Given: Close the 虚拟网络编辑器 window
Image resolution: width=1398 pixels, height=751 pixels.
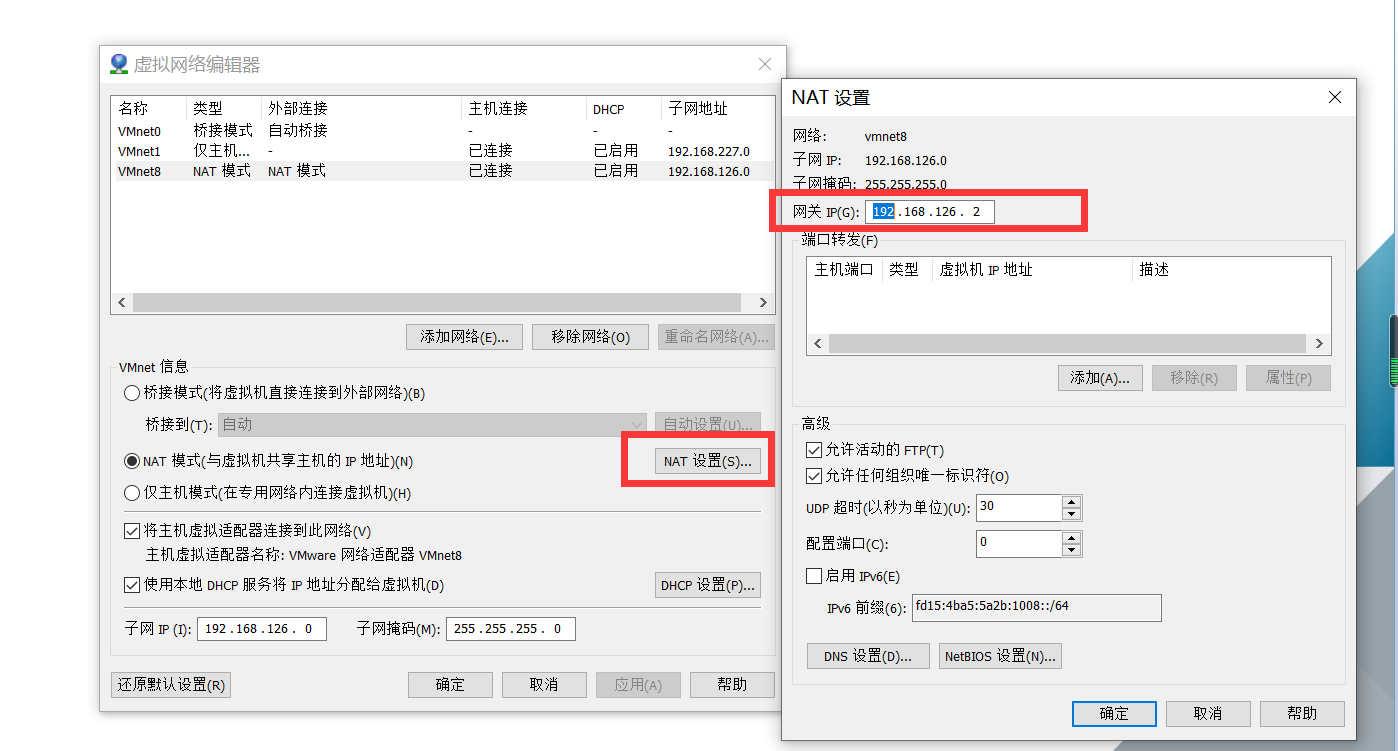Looking at the screenshot, I should [765, 64].
